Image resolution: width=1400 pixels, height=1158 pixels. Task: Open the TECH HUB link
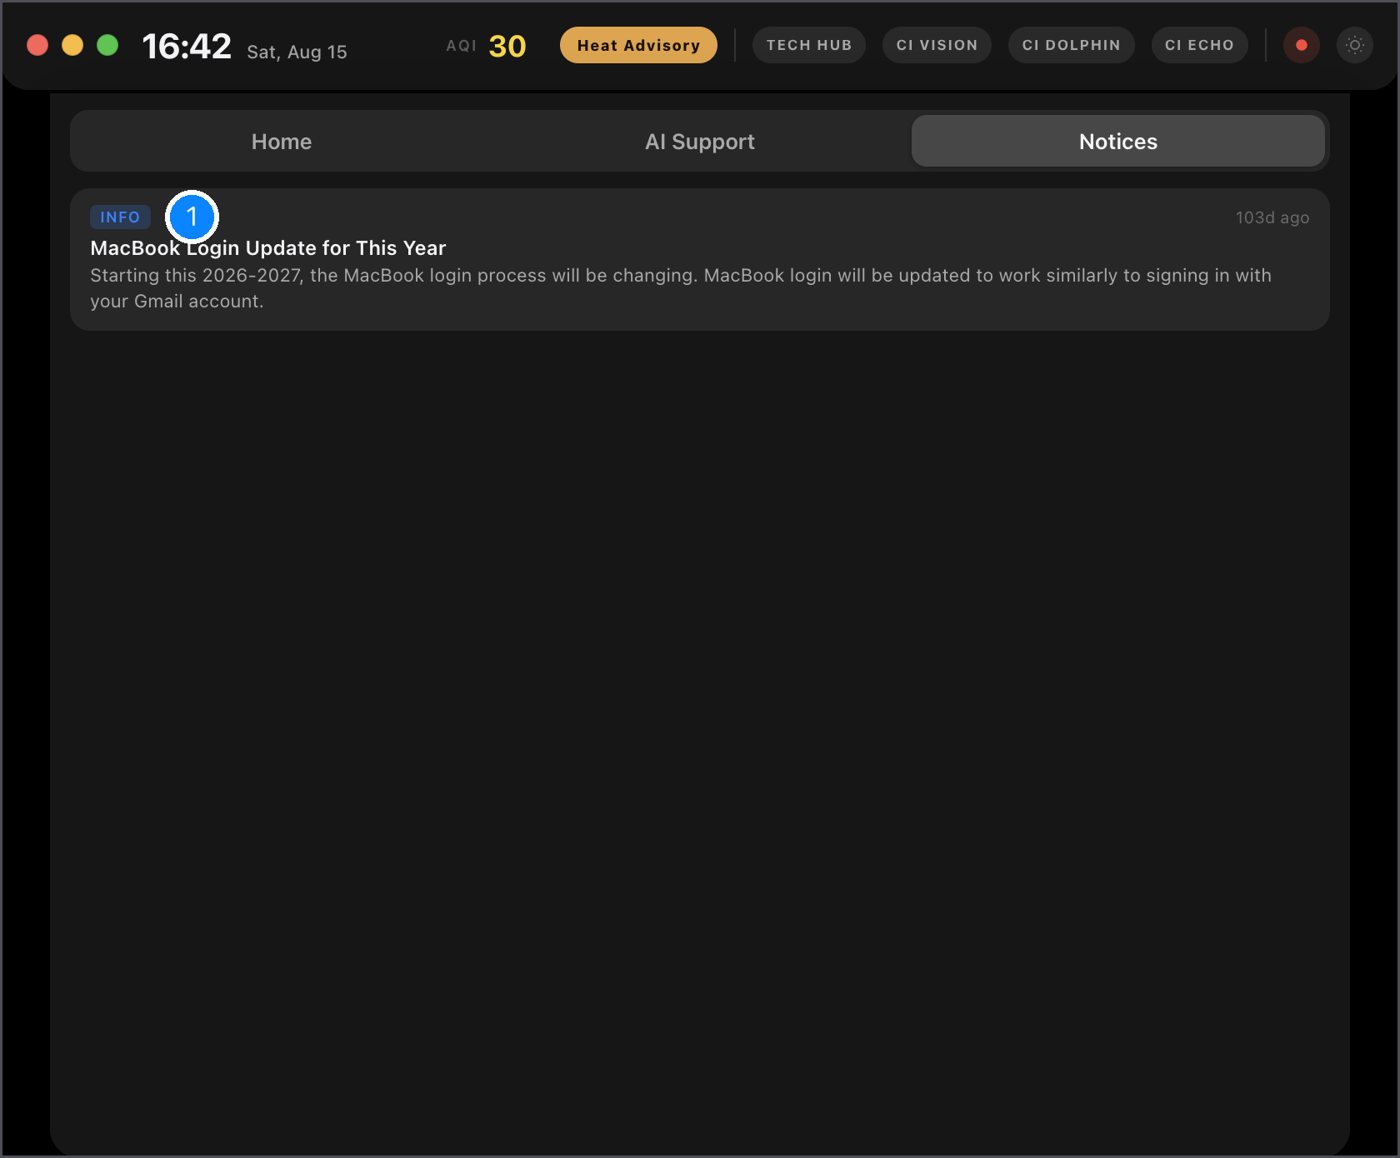point(809,45)
